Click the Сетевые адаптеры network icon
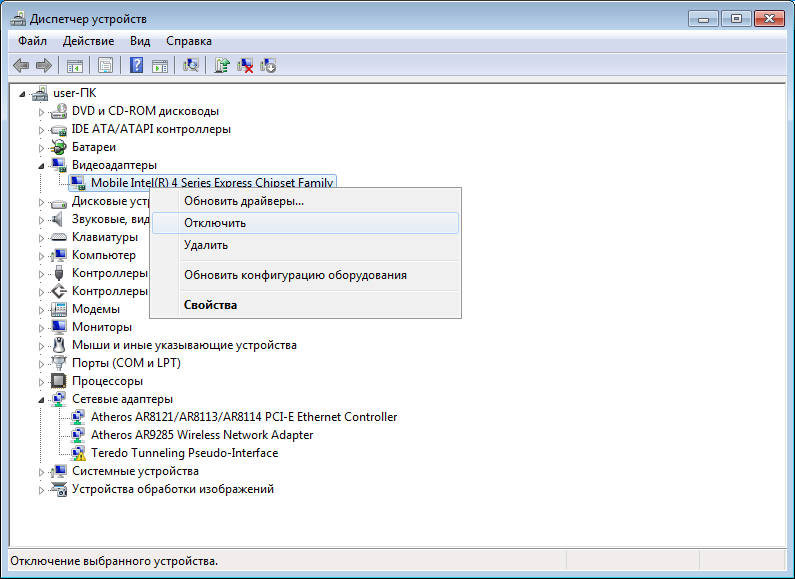The width and height of the screenshot is (795, 579). (59, 399)
